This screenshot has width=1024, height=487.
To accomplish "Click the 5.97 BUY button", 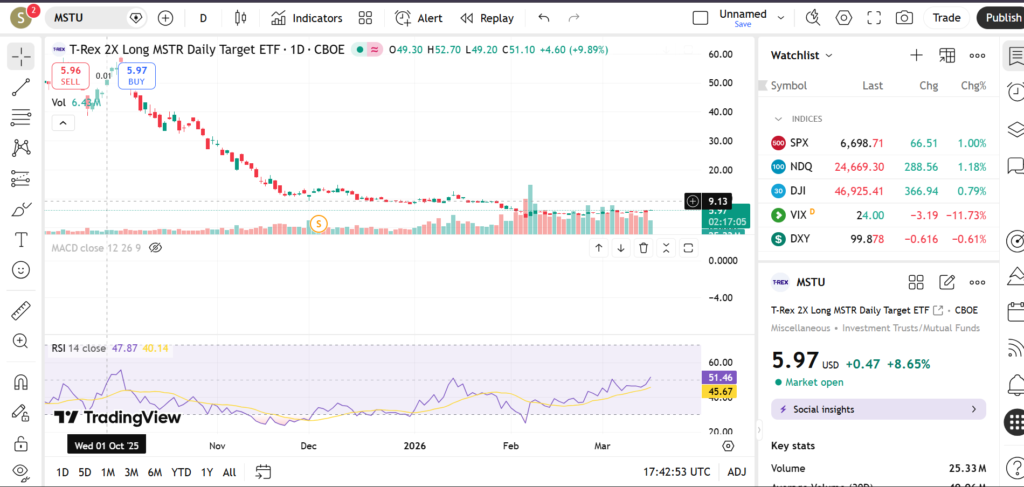I will point(137,75).
